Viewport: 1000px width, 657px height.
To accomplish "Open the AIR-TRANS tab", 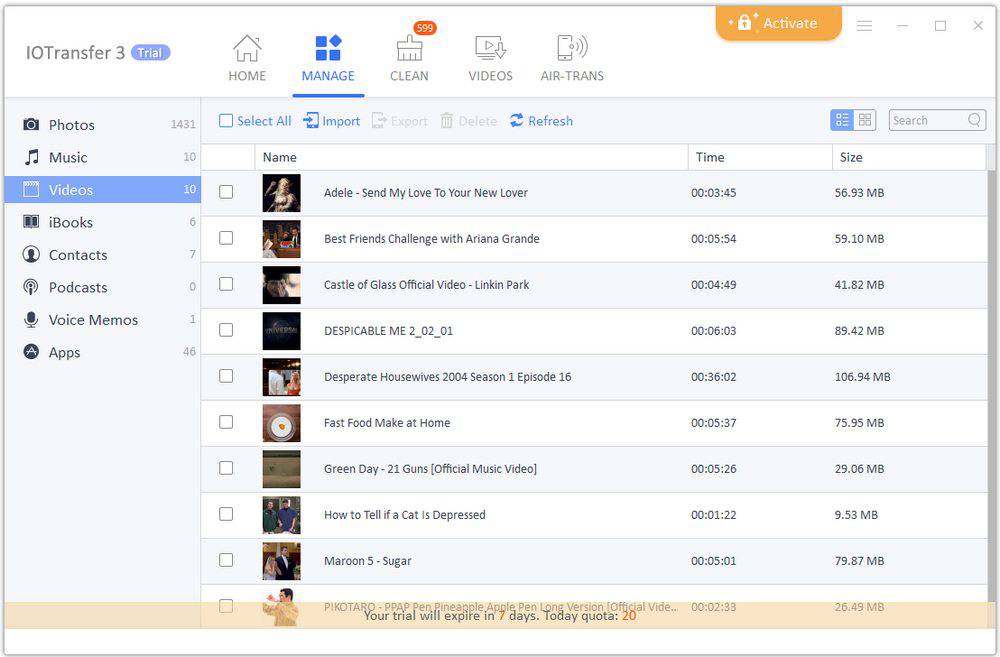I will 572,58.
